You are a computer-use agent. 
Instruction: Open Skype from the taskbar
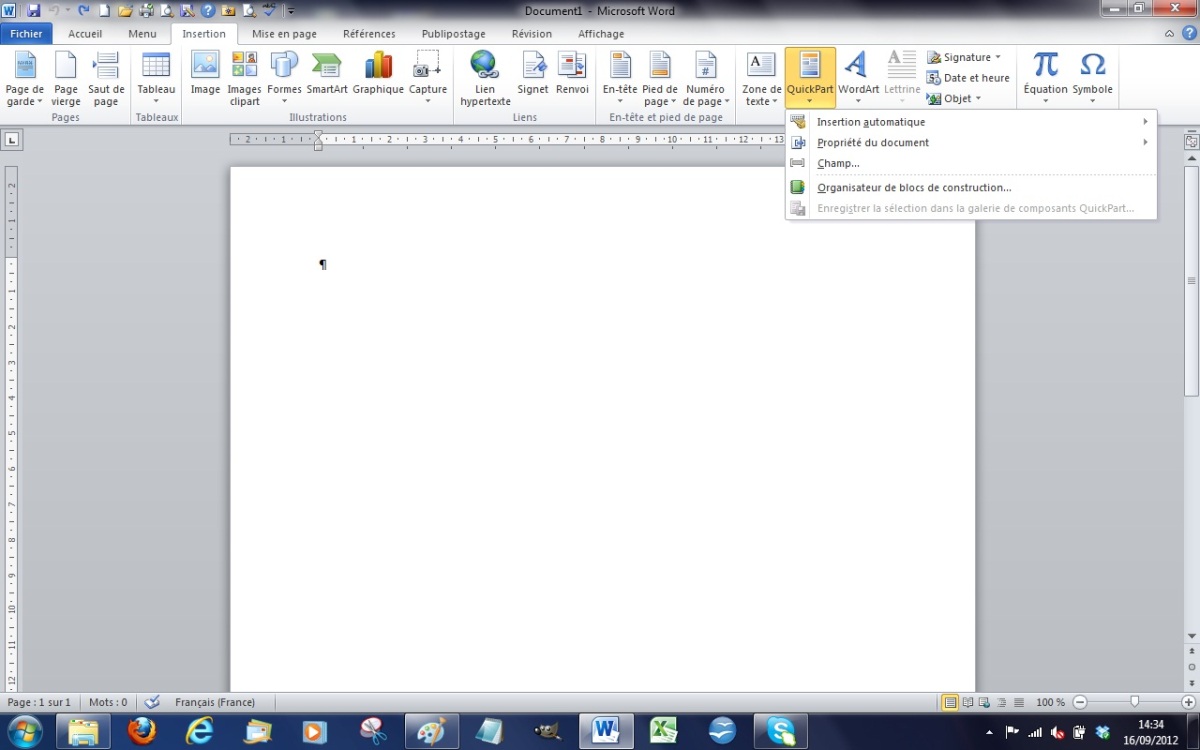780,732
